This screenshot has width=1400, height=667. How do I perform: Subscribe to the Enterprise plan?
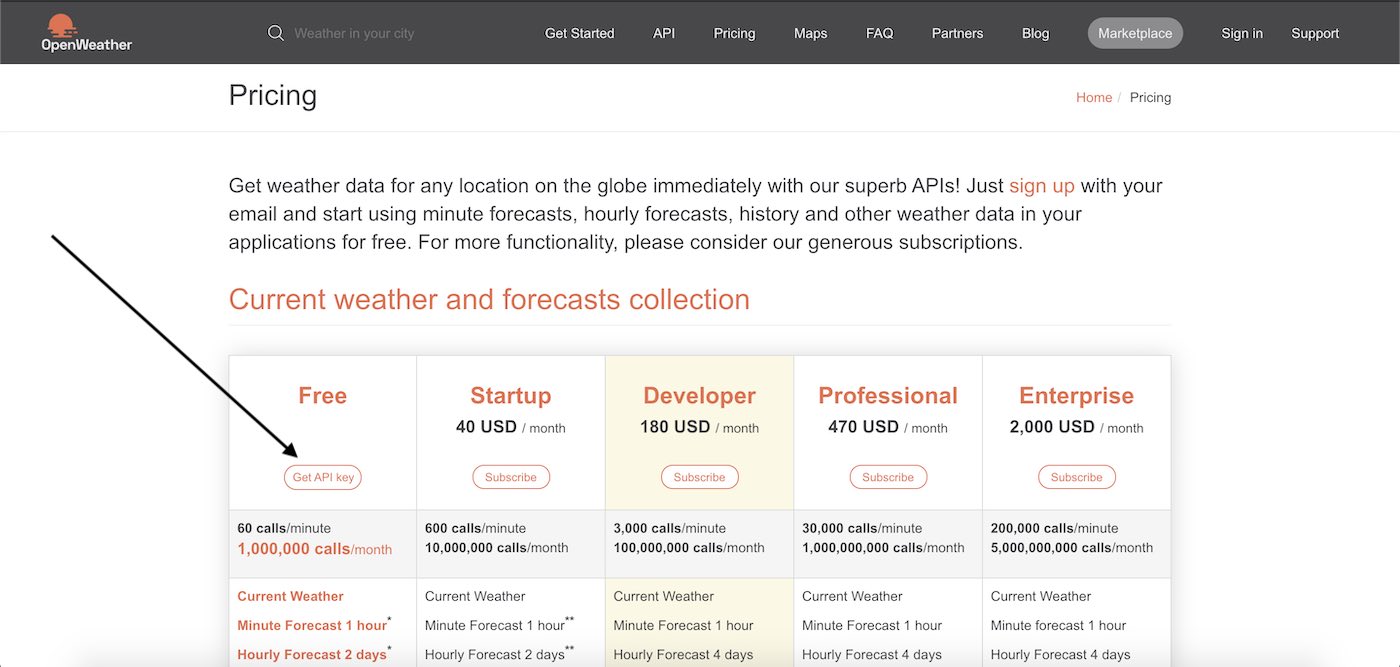point(1076,477)
